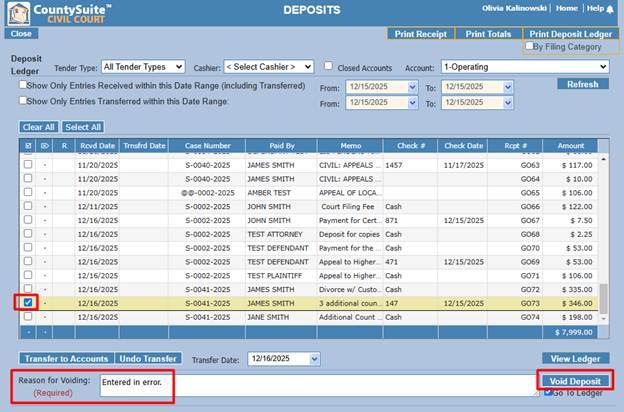624x412 pixels.
Task: Open the Transfer Date picker dropdown
Action: (x=314, y=359)
